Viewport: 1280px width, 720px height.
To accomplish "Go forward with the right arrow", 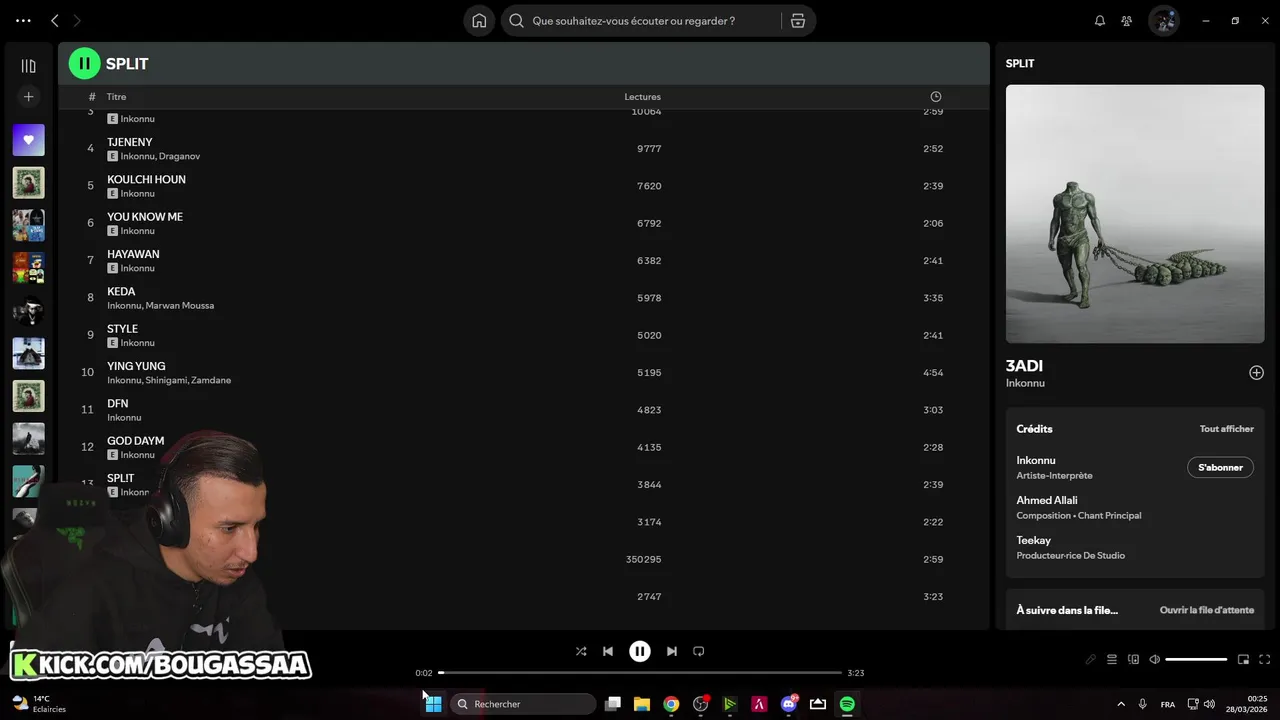I will [x=77, y=20].
